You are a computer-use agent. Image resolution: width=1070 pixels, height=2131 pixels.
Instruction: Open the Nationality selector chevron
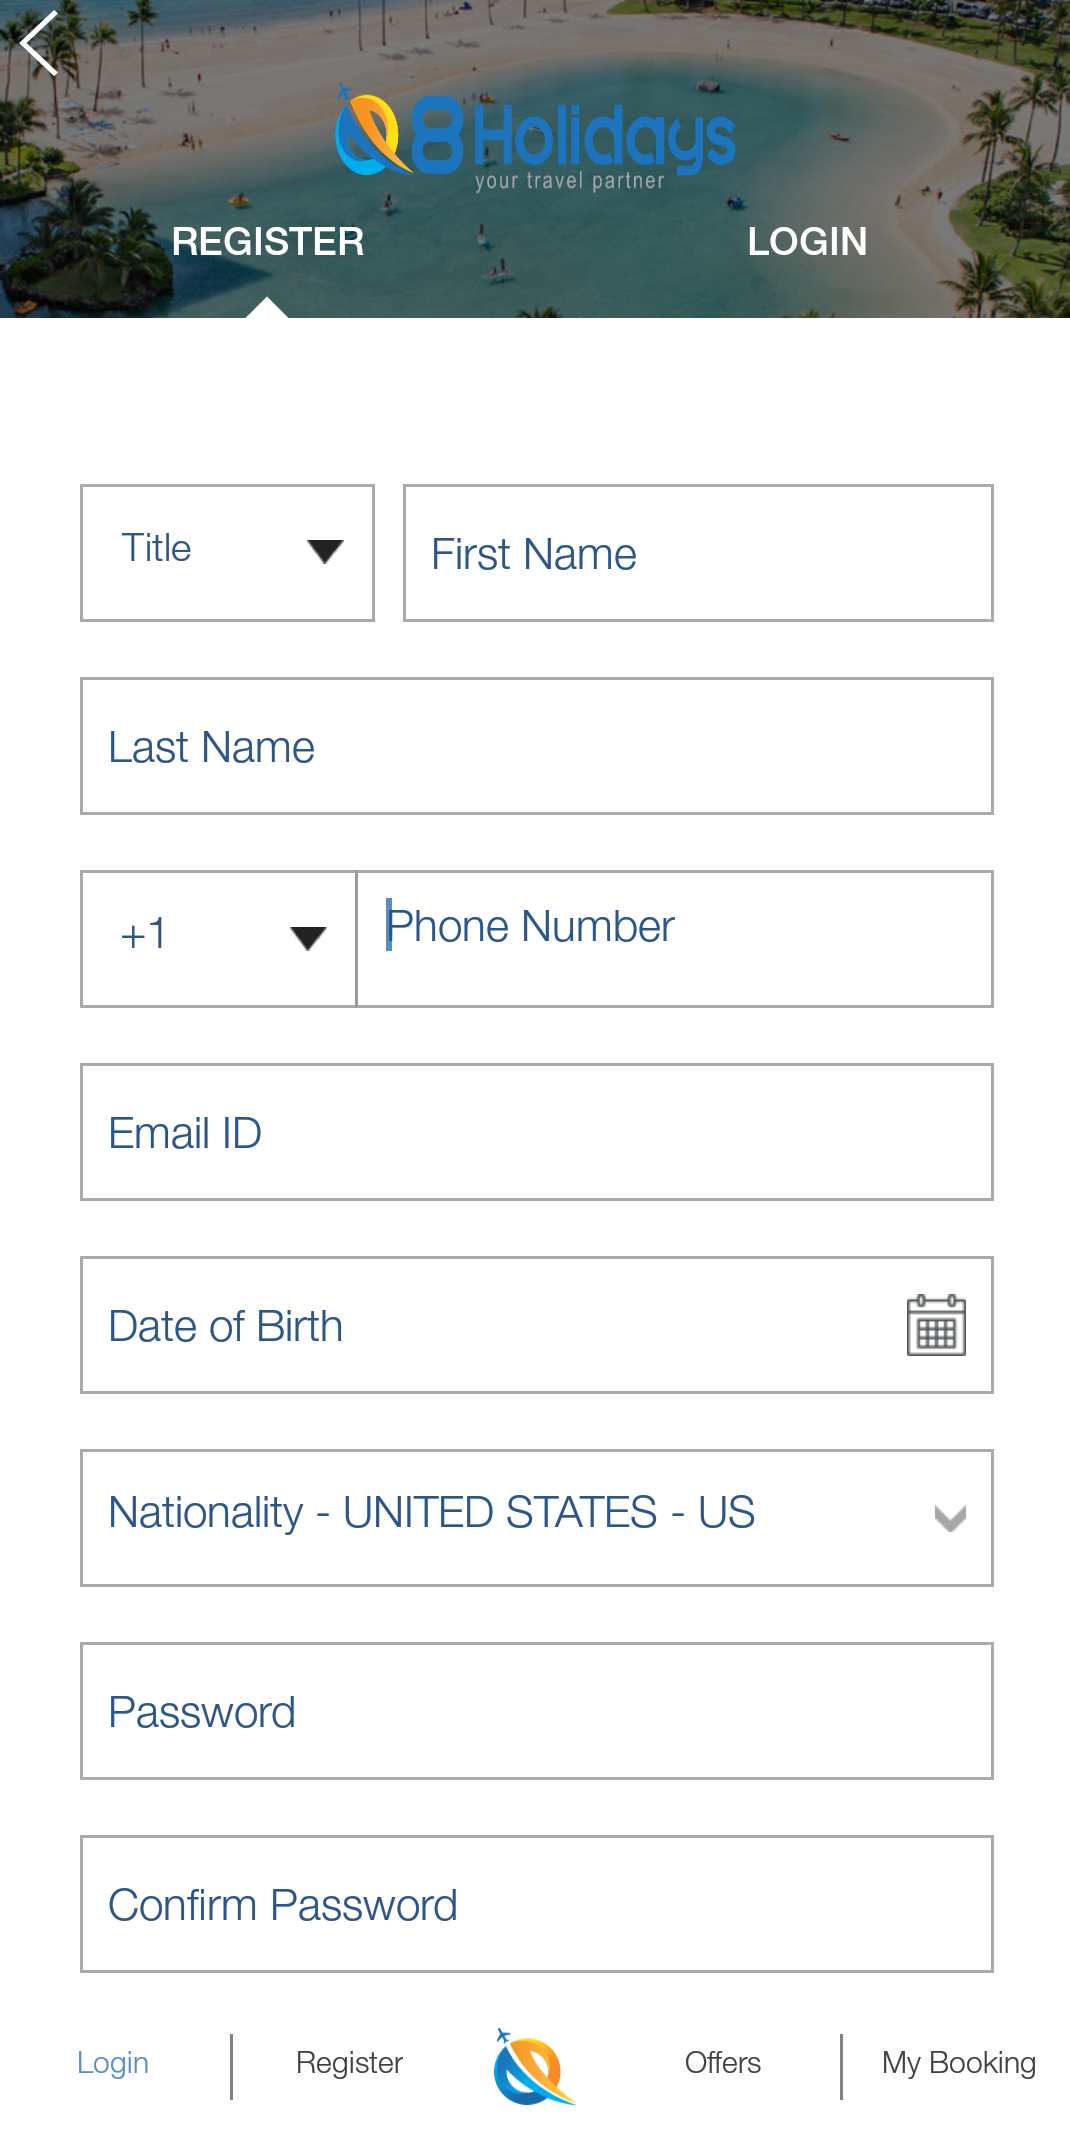click(949, 1518)
